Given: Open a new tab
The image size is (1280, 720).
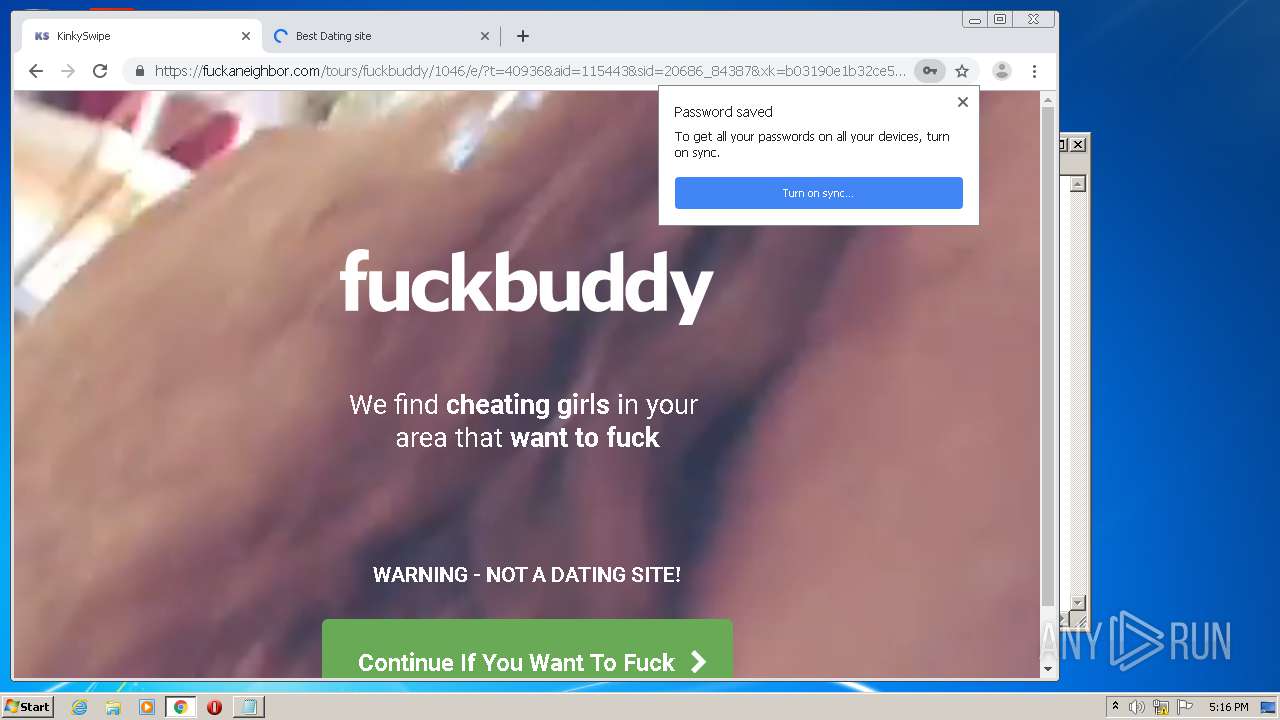Looking at the screenshot, I should (523, 36).
